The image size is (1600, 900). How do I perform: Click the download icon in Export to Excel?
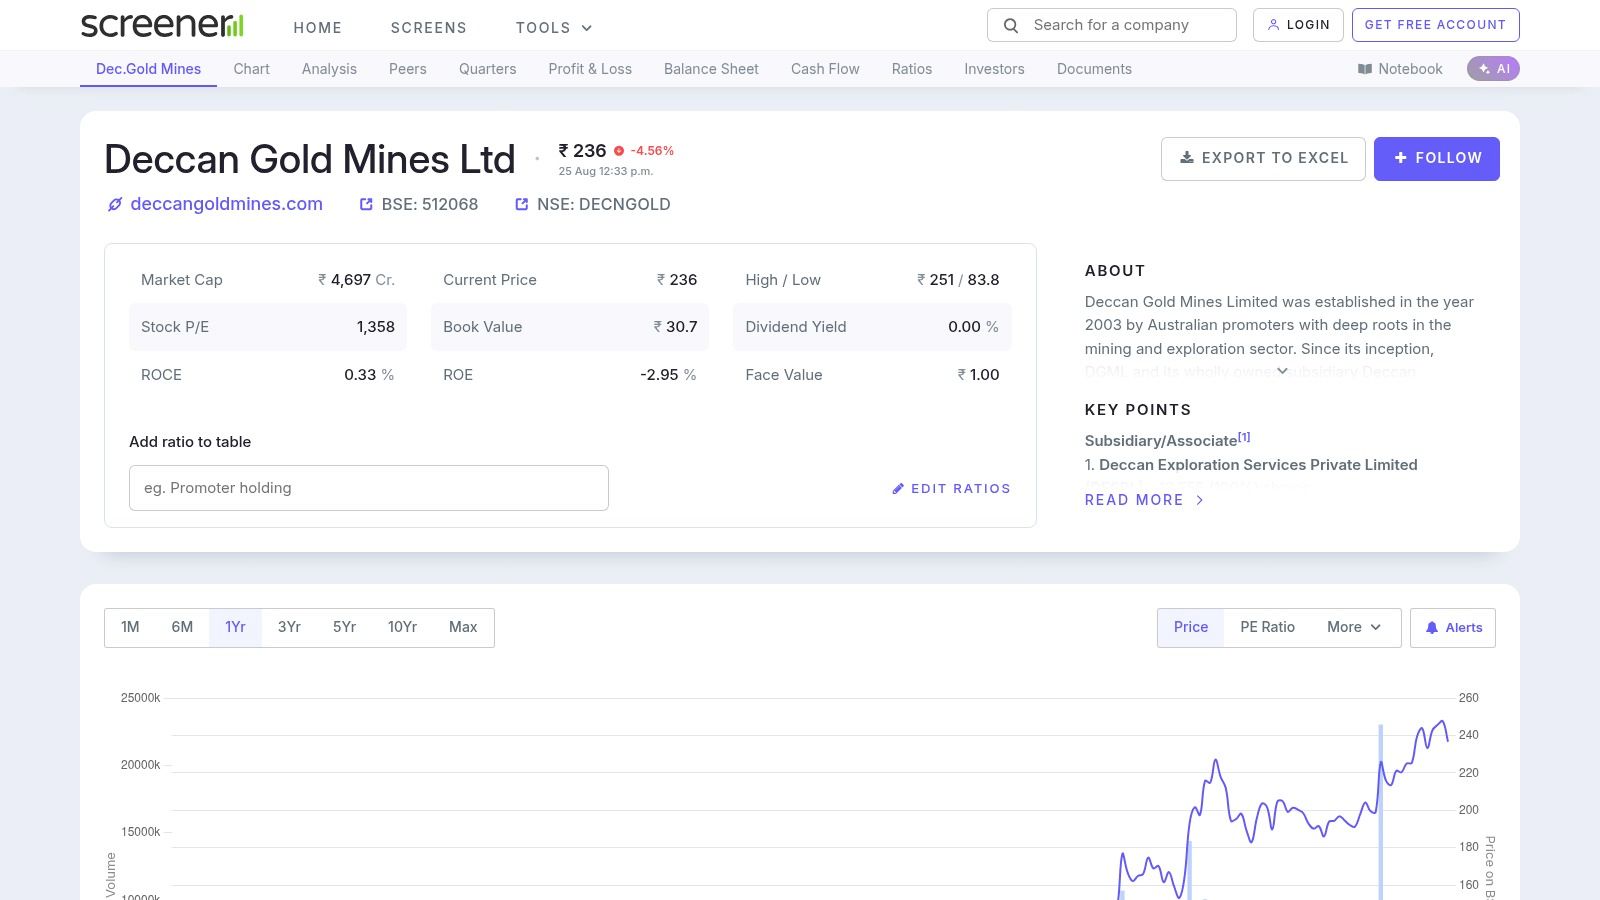click(1187, 158)
